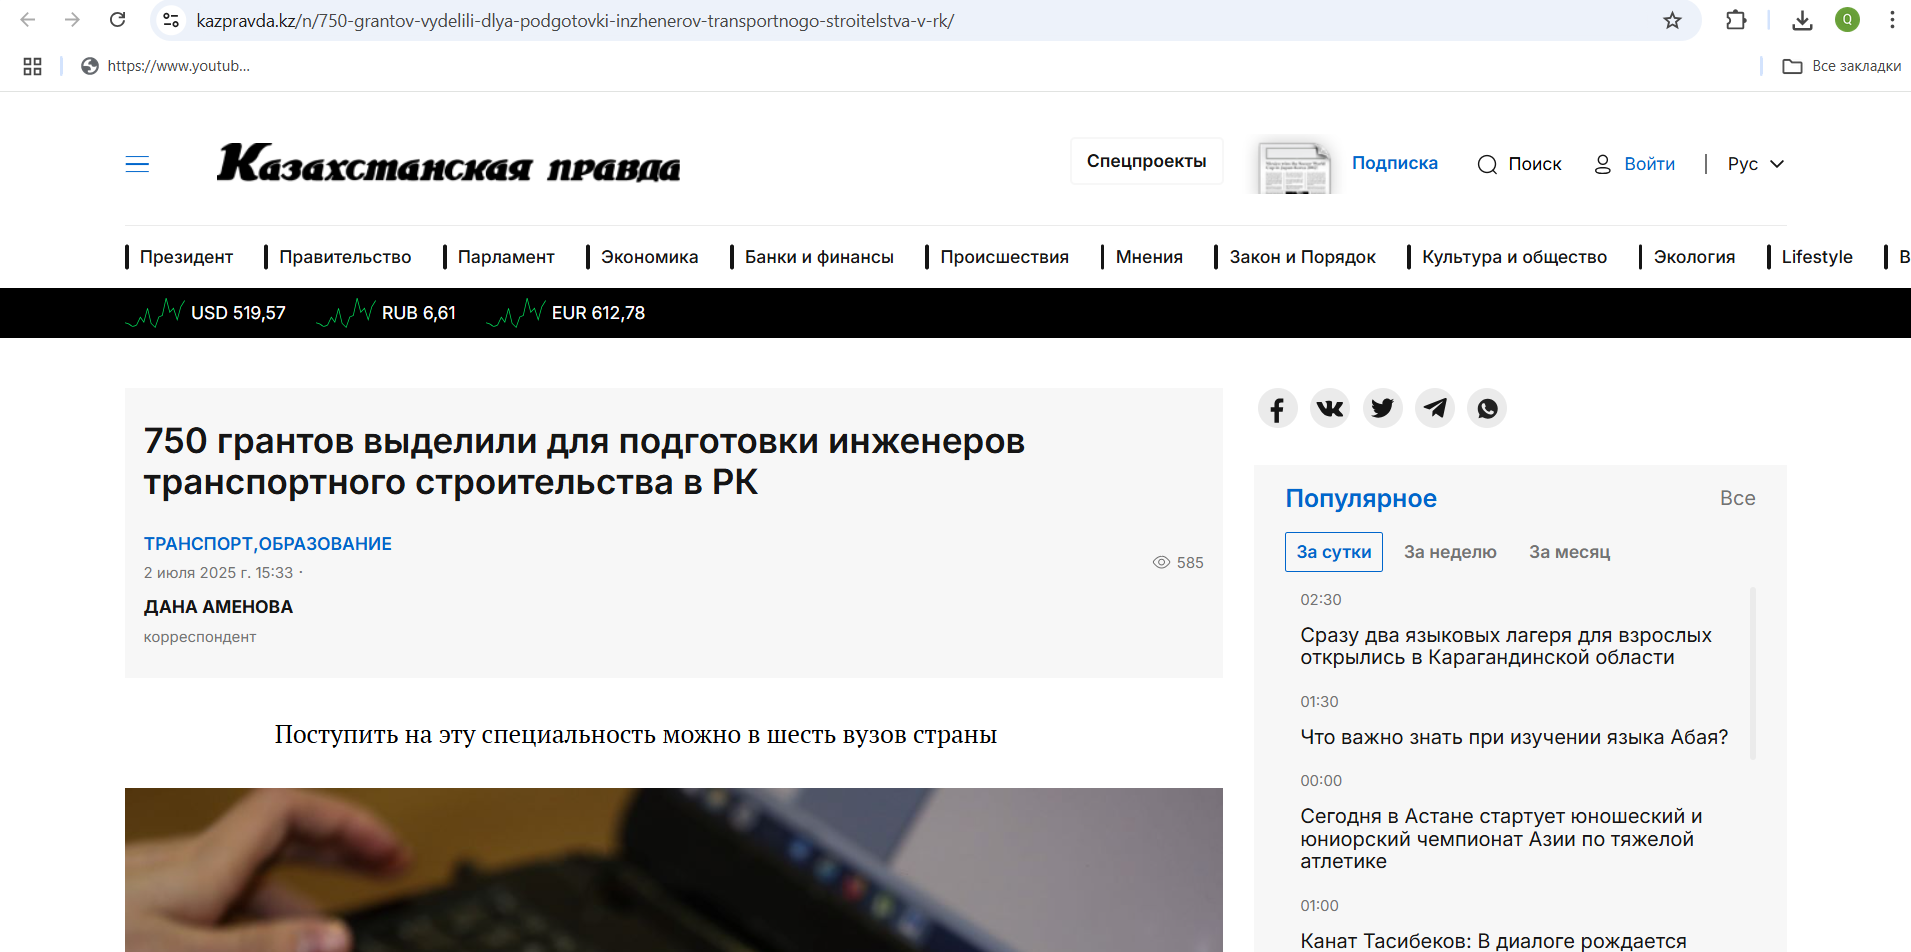Open the browser extensions puzzle icon
Viewport: 1911px width, 952px height.
tap(1736, 20)
